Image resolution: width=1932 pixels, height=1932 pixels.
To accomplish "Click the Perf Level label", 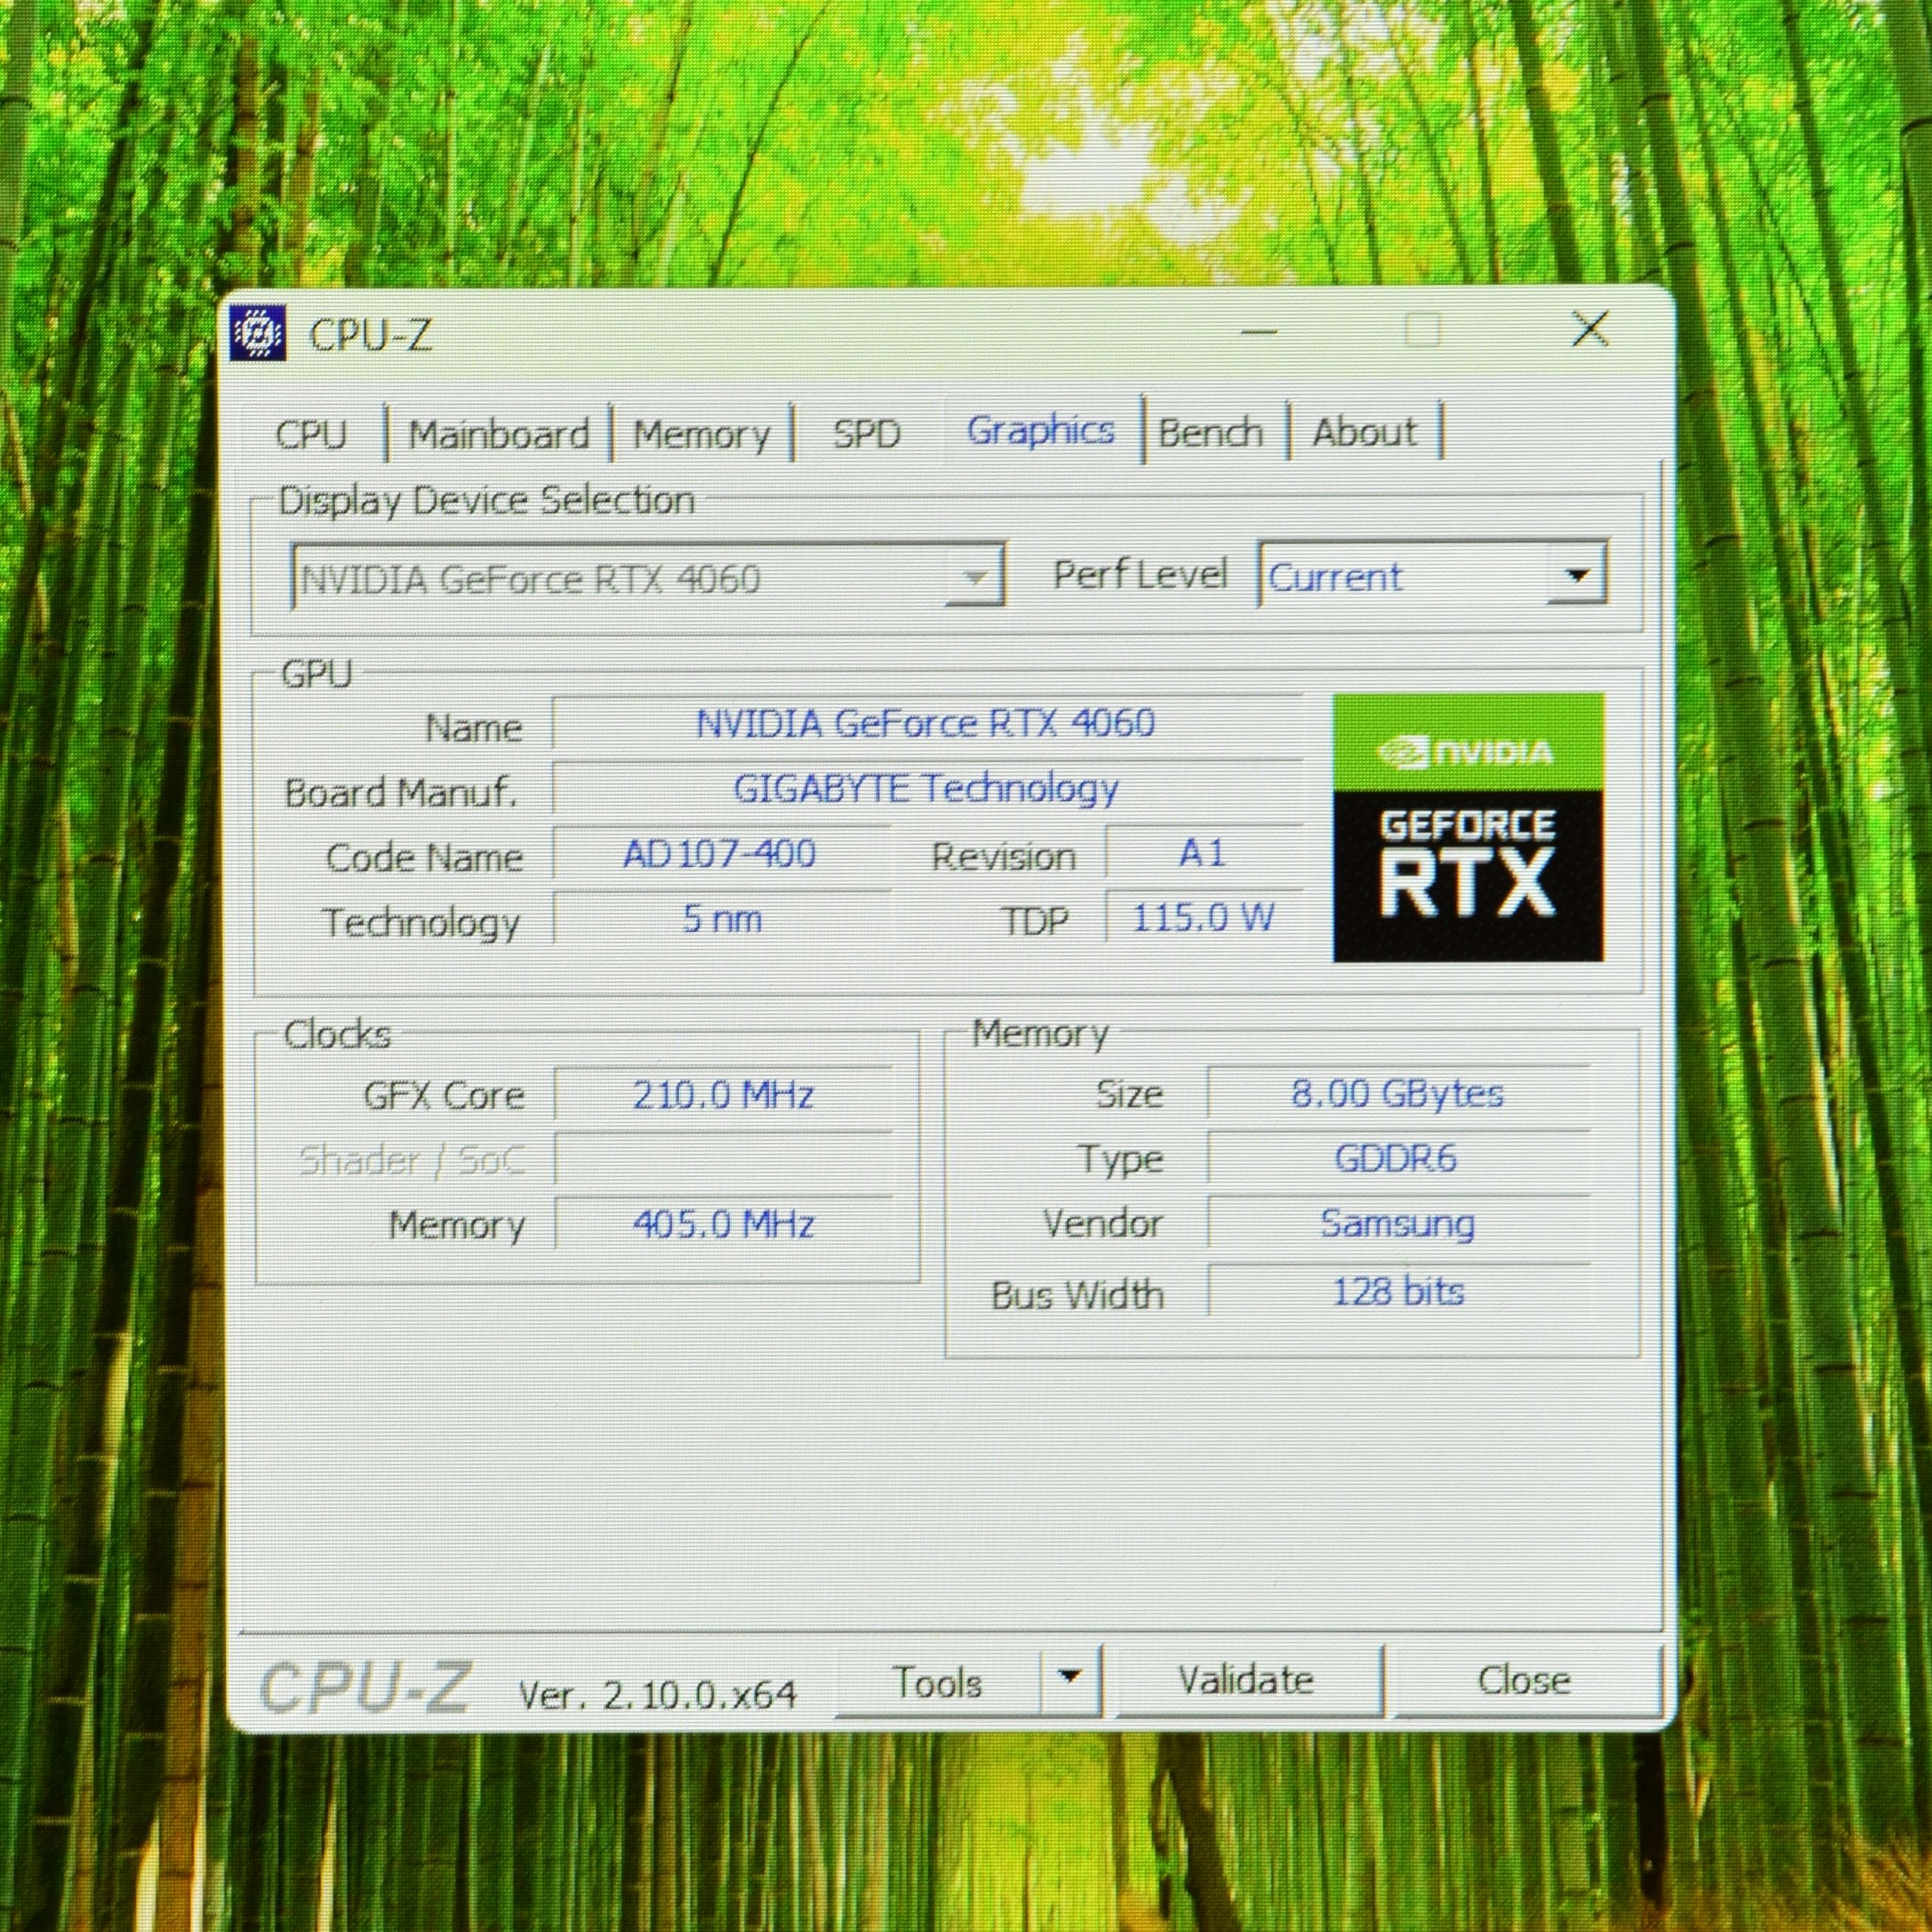I will (x=1140, y=575).
